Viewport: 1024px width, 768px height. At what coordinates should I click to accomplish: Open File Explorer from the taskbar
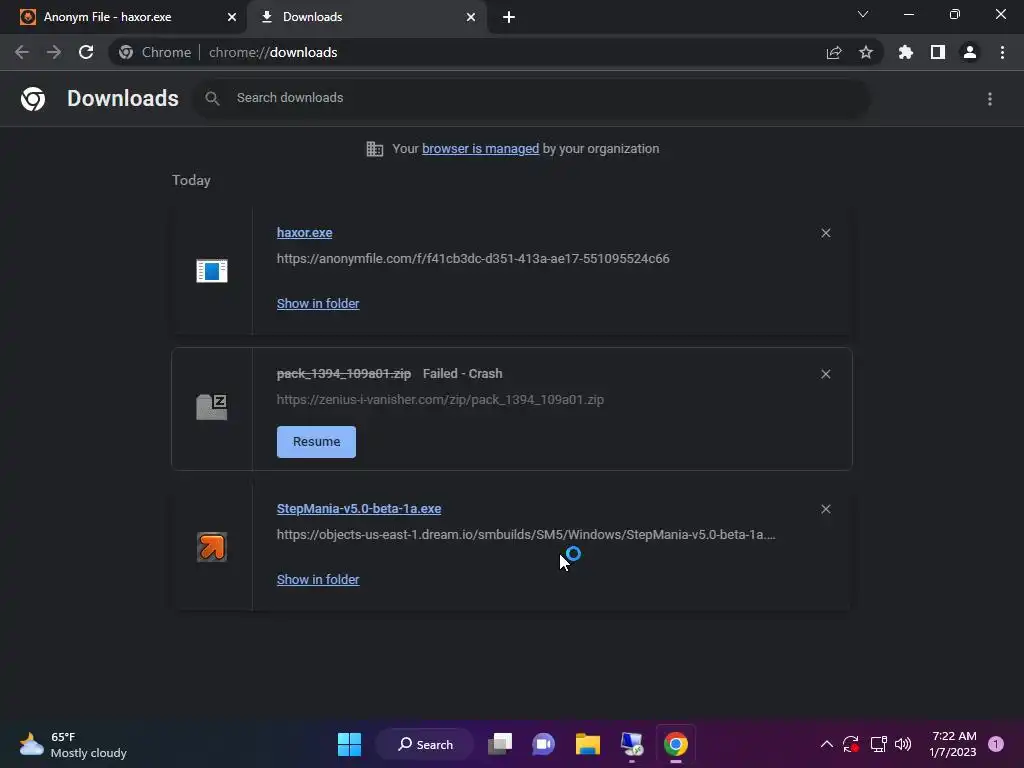coord(588,744)
